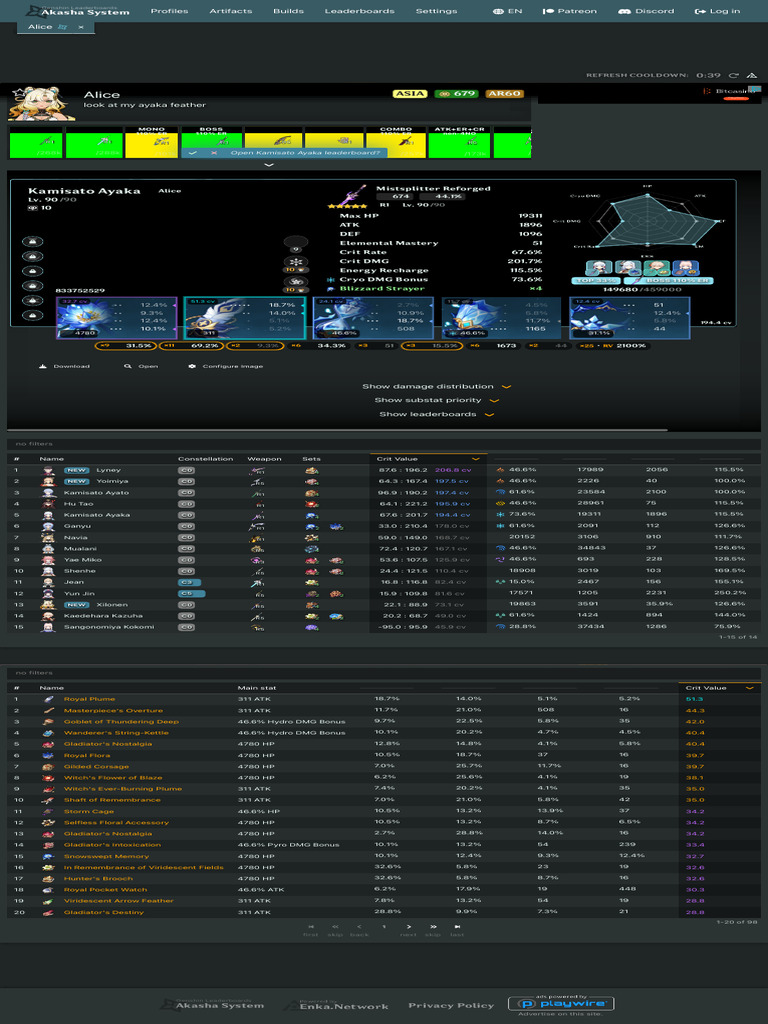The width and height of the screenshot is (768, 1024).
Task: Click the circlet artifact with 31.1% main stat
Action: tap(630, 318)
